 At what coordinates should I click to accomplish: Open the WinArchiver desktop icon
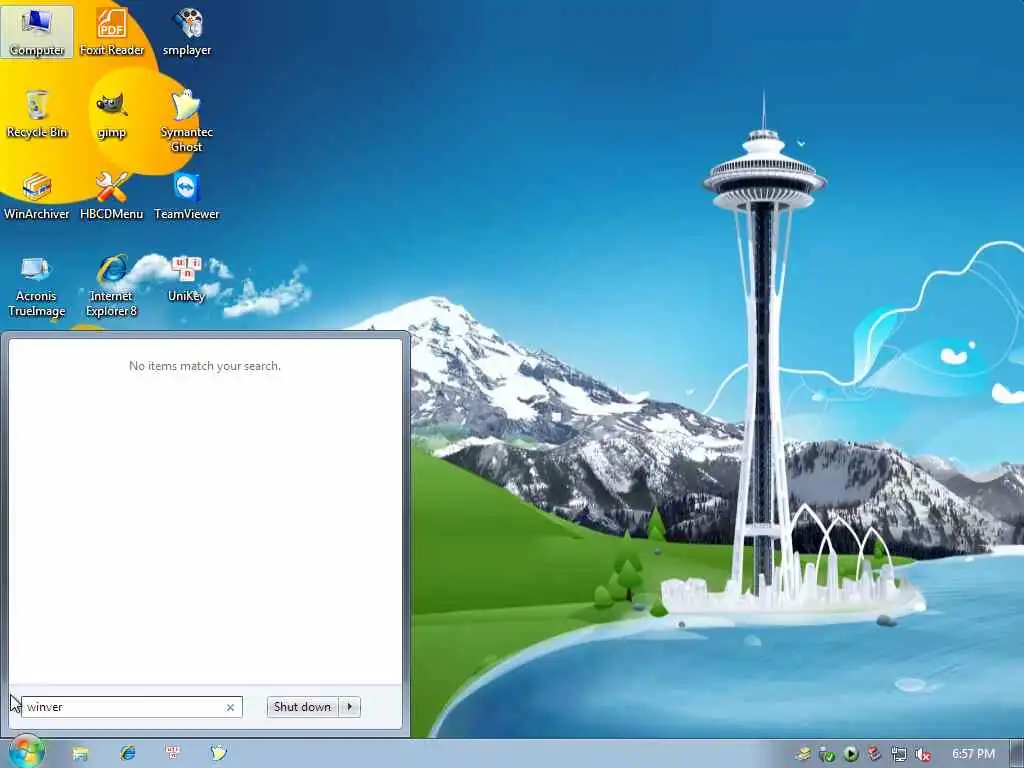point(37,195)
